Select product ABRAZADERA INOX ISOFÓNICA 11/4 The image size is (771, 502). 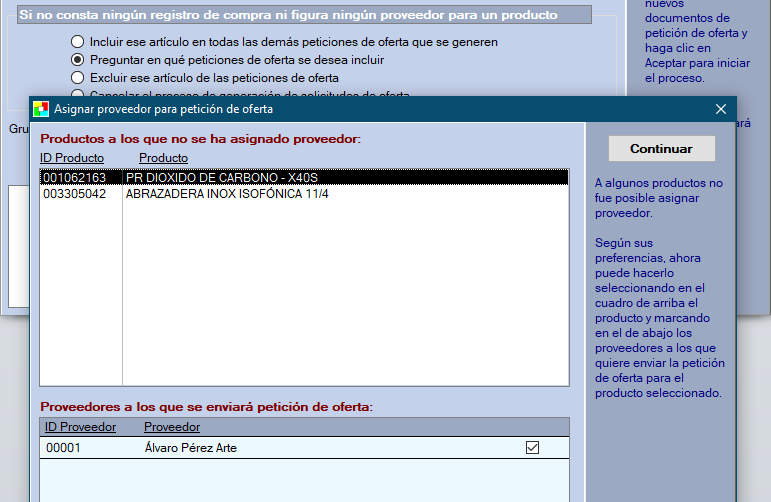pyautogui.click(x=226, y=193)
